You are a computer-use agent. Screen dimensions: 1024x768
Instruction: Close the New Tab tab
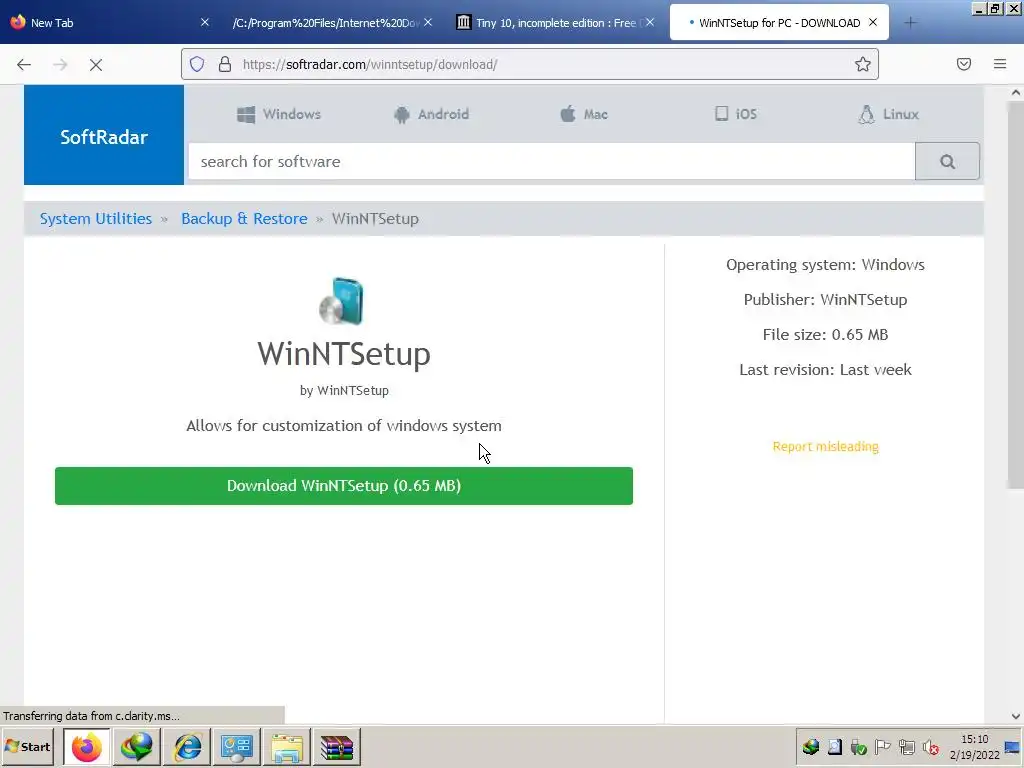(204, 22)
